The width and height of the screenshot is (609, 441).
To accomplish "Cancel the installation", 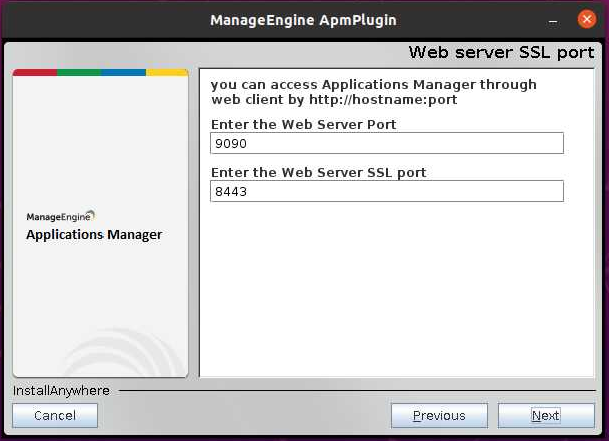I will 55,415.
